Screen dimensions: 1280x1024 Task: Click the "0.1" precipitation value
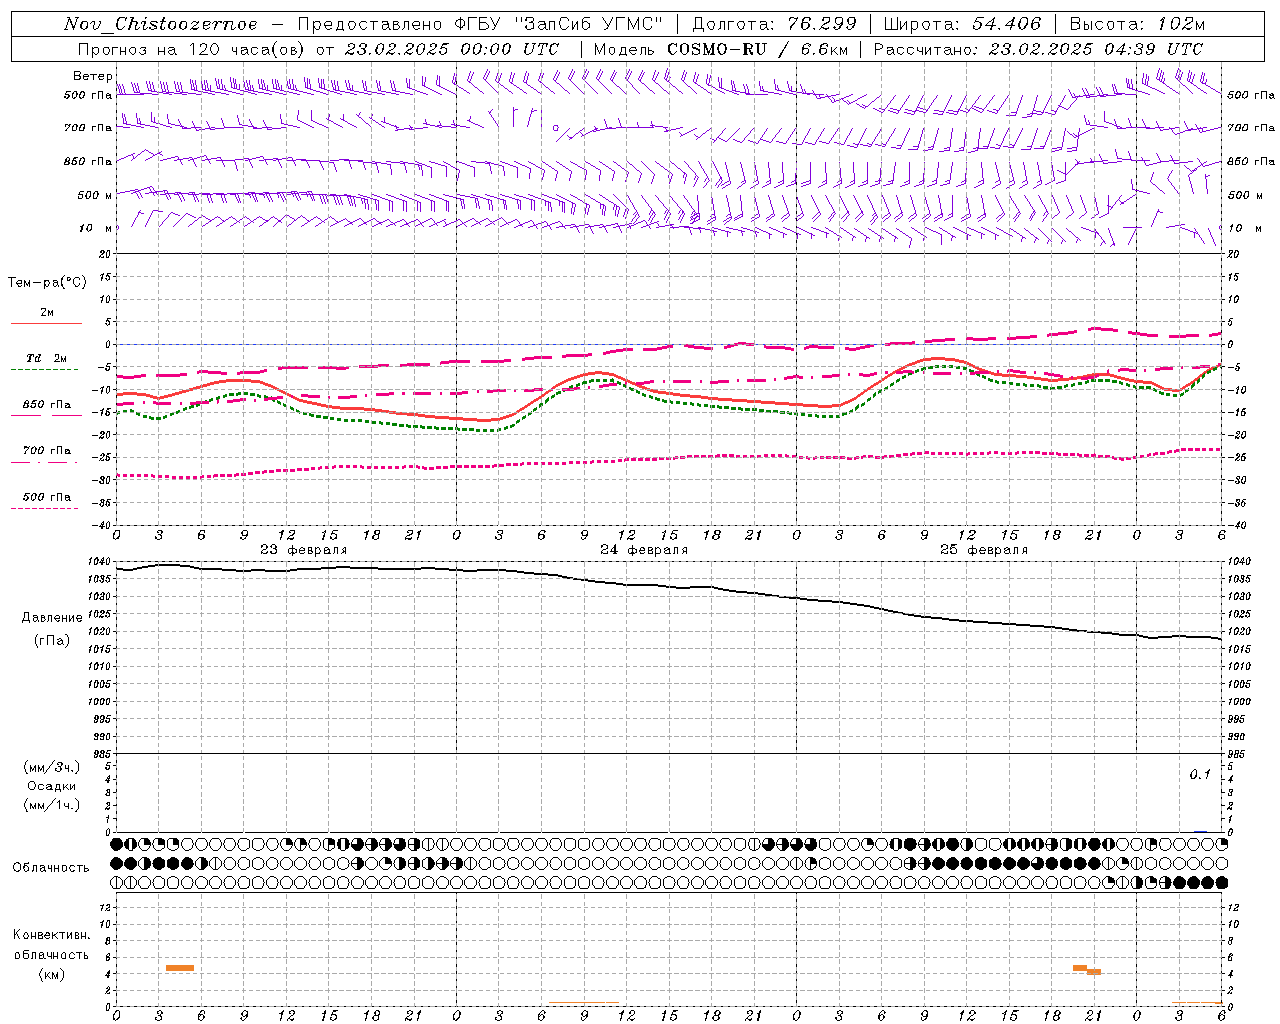1200,775
